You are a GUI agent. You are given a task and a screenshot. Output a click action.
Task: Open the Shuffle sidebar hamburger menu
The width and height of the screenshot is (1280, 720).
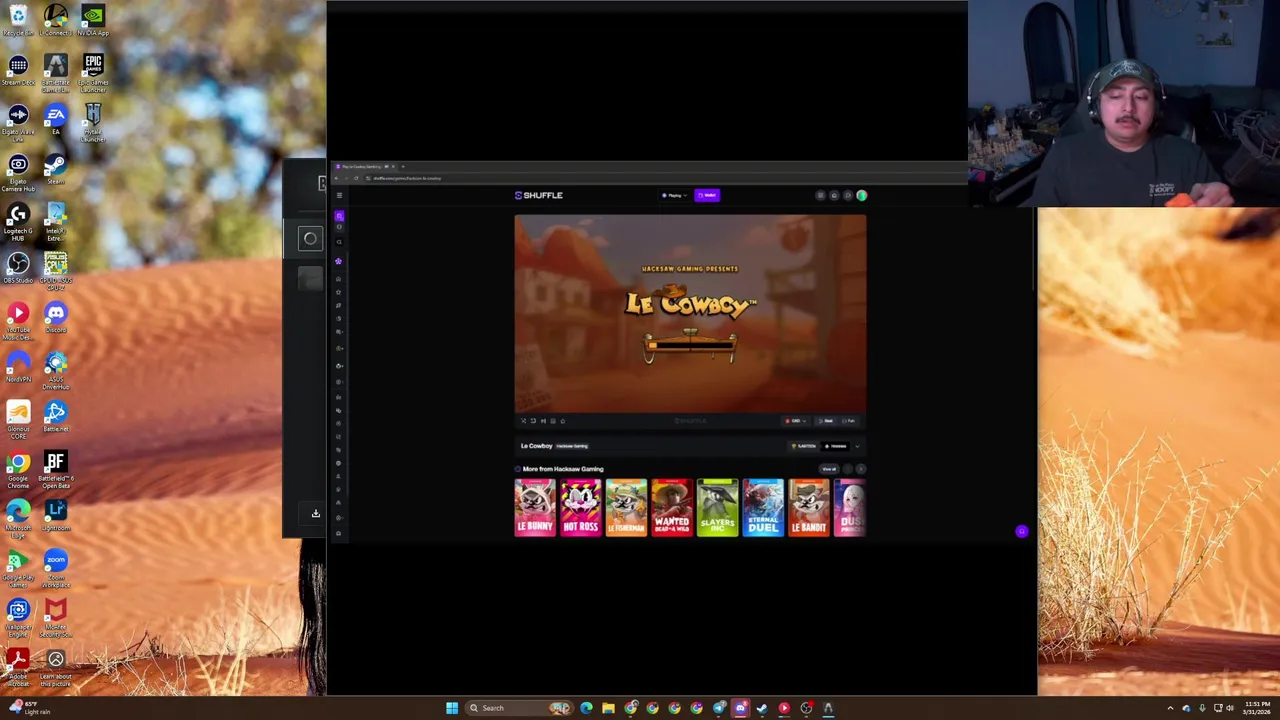coord(339,195)
